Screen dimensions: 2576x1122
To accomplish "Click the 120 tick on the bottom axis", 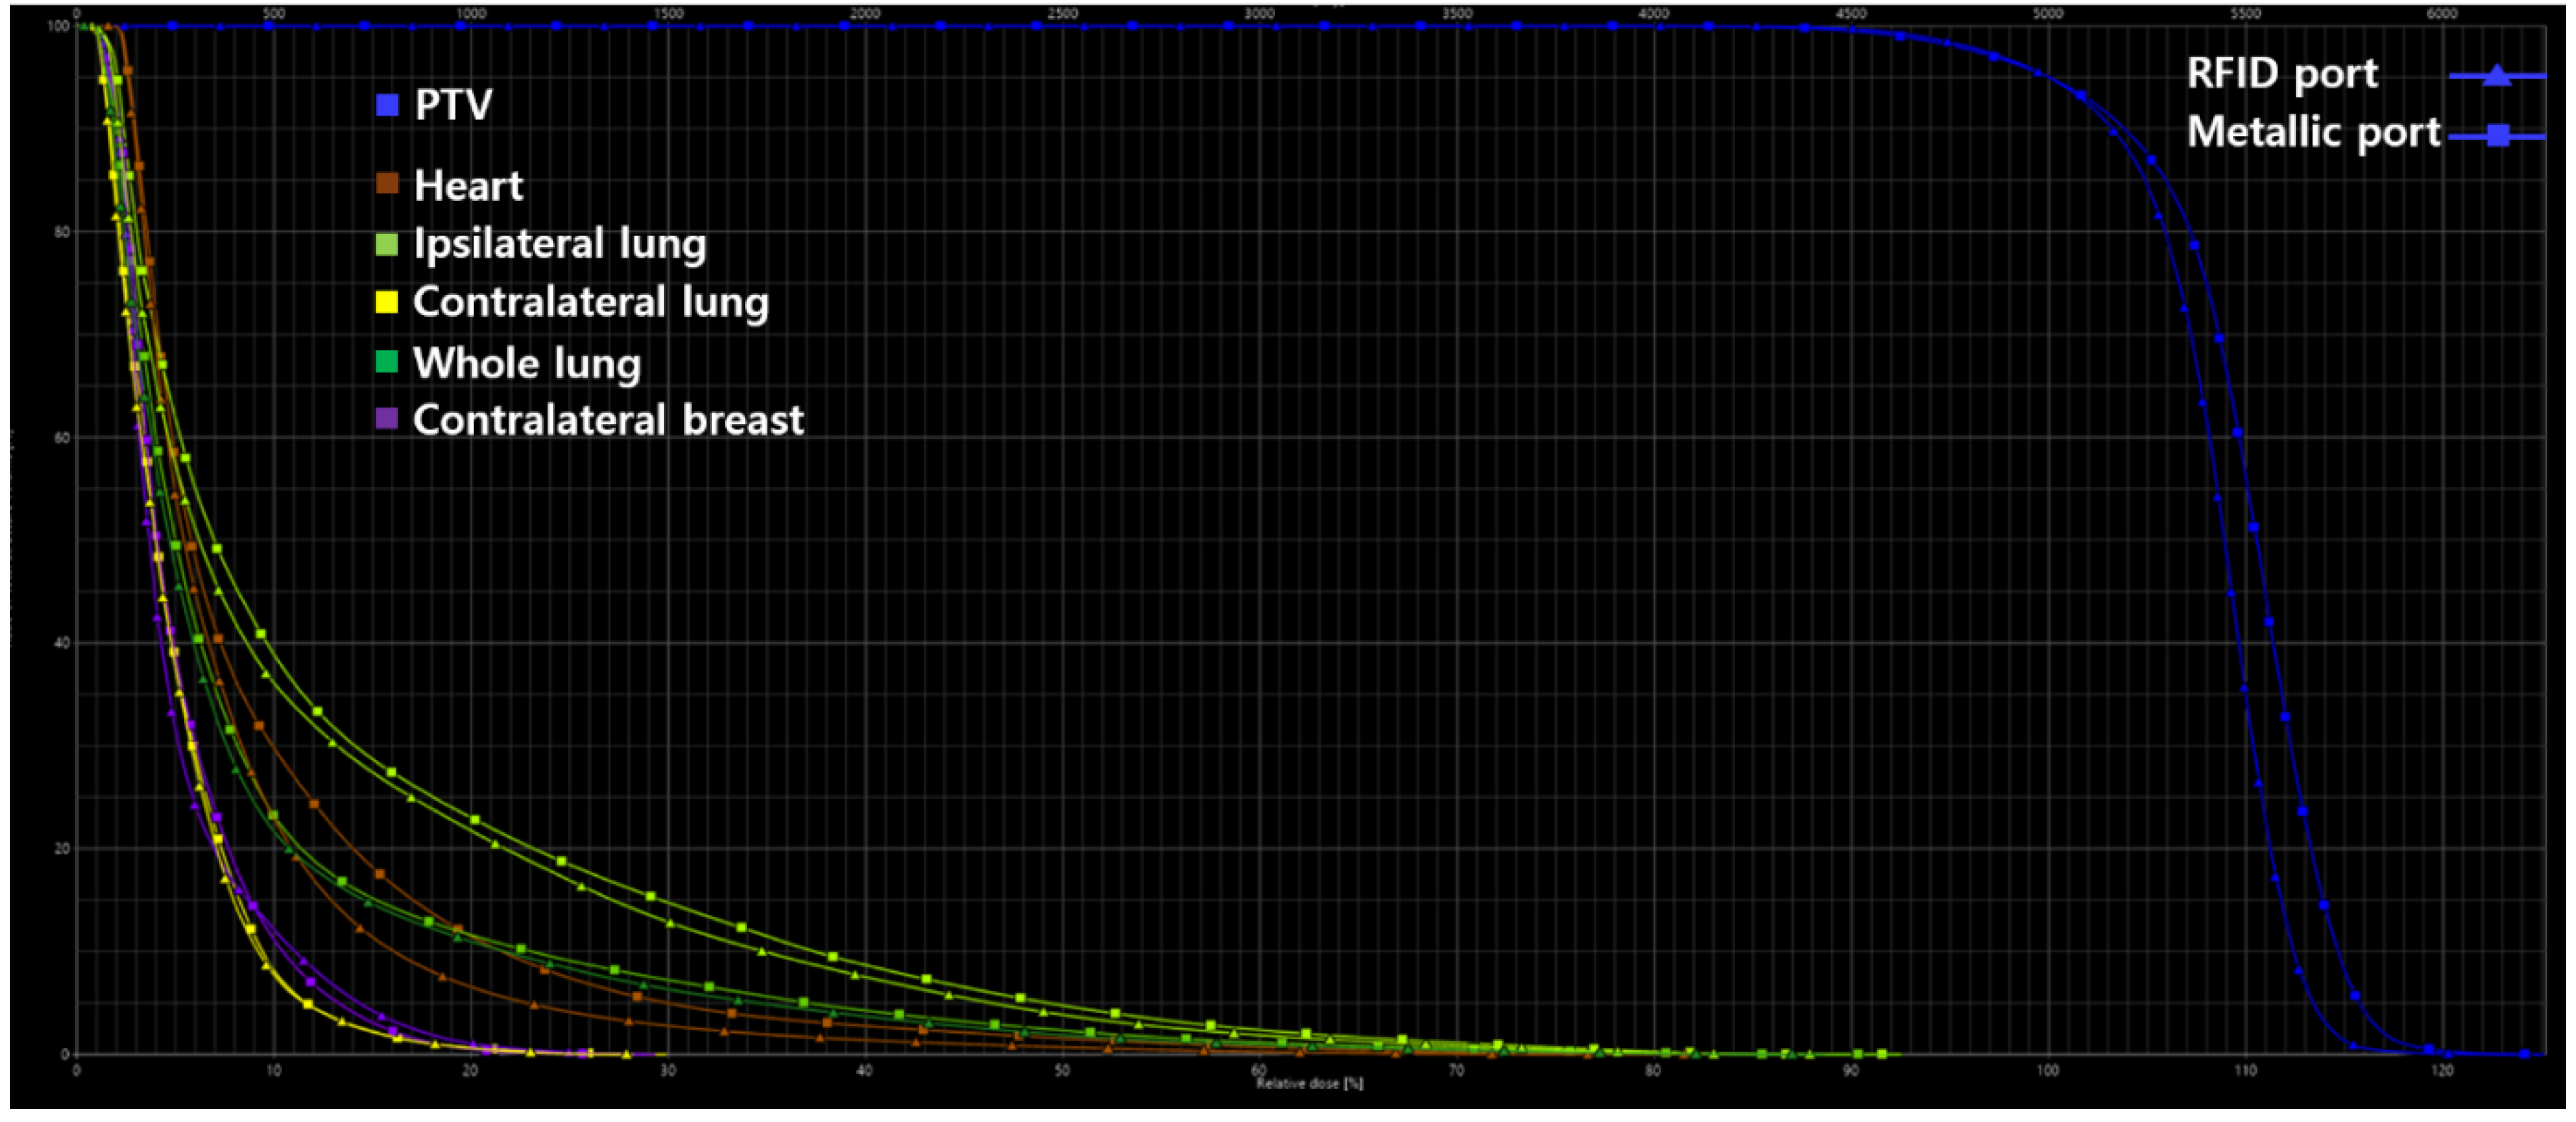I will pos(2442,1071).
